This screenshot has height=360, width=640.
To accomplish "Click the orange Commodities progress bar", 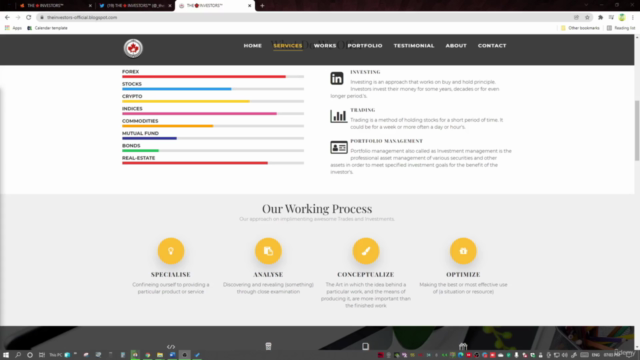I will click(x=167, y=126).
